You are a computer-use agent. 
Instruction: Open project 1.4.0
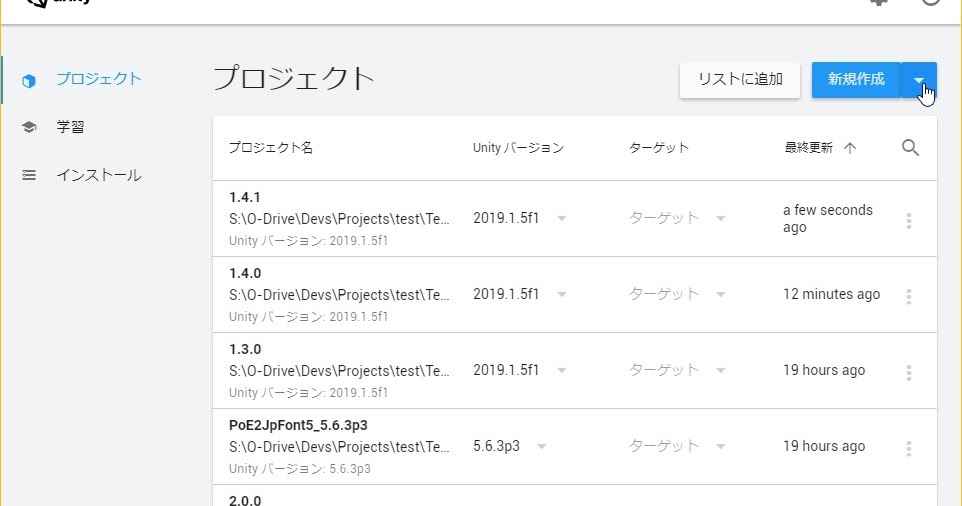[575, 295]
